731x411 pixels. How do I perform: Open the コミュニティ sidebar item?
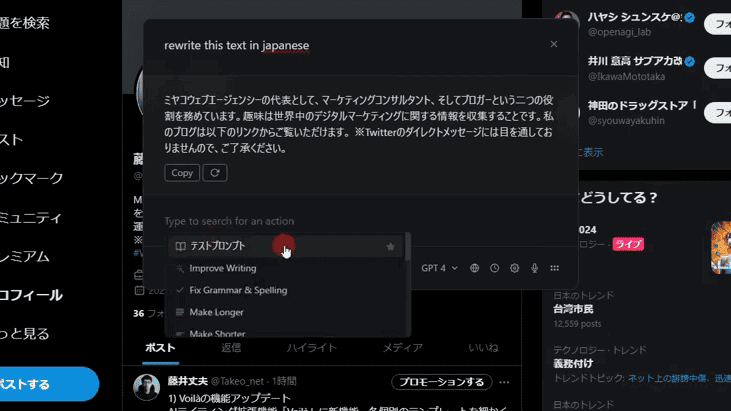[x=31, y=218]
